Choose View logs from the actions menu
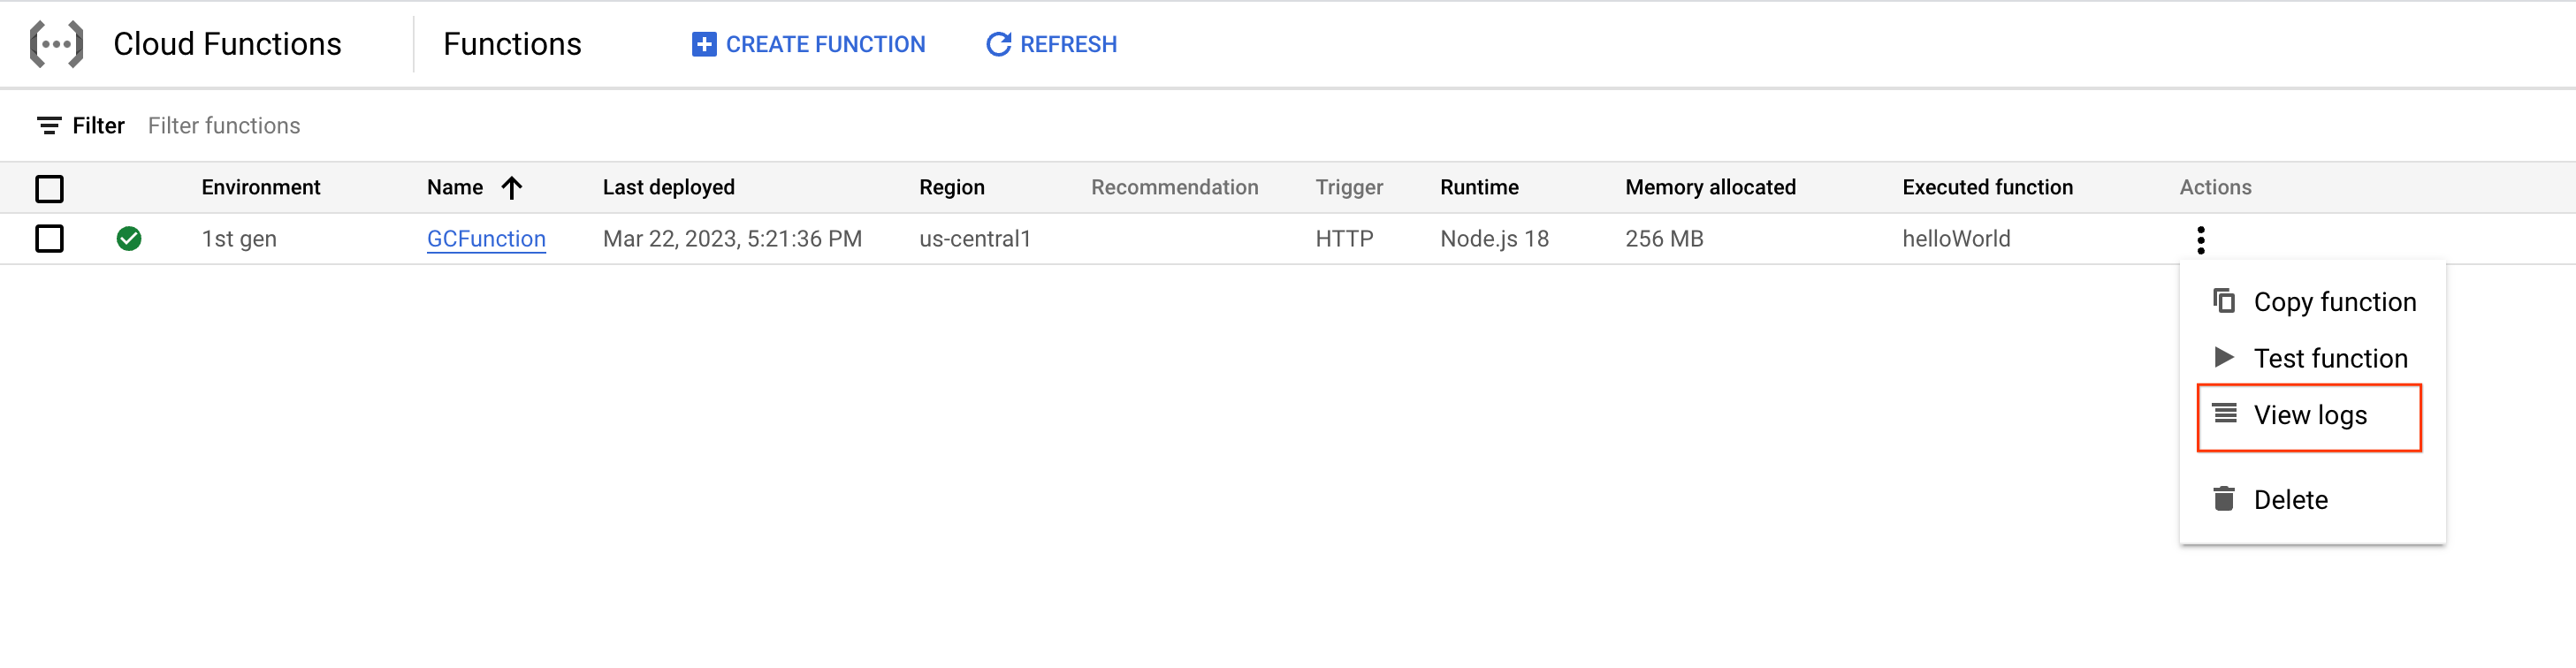This screenshot has height=668, width=2576. pyautogui.click(x=2310, y=414)
